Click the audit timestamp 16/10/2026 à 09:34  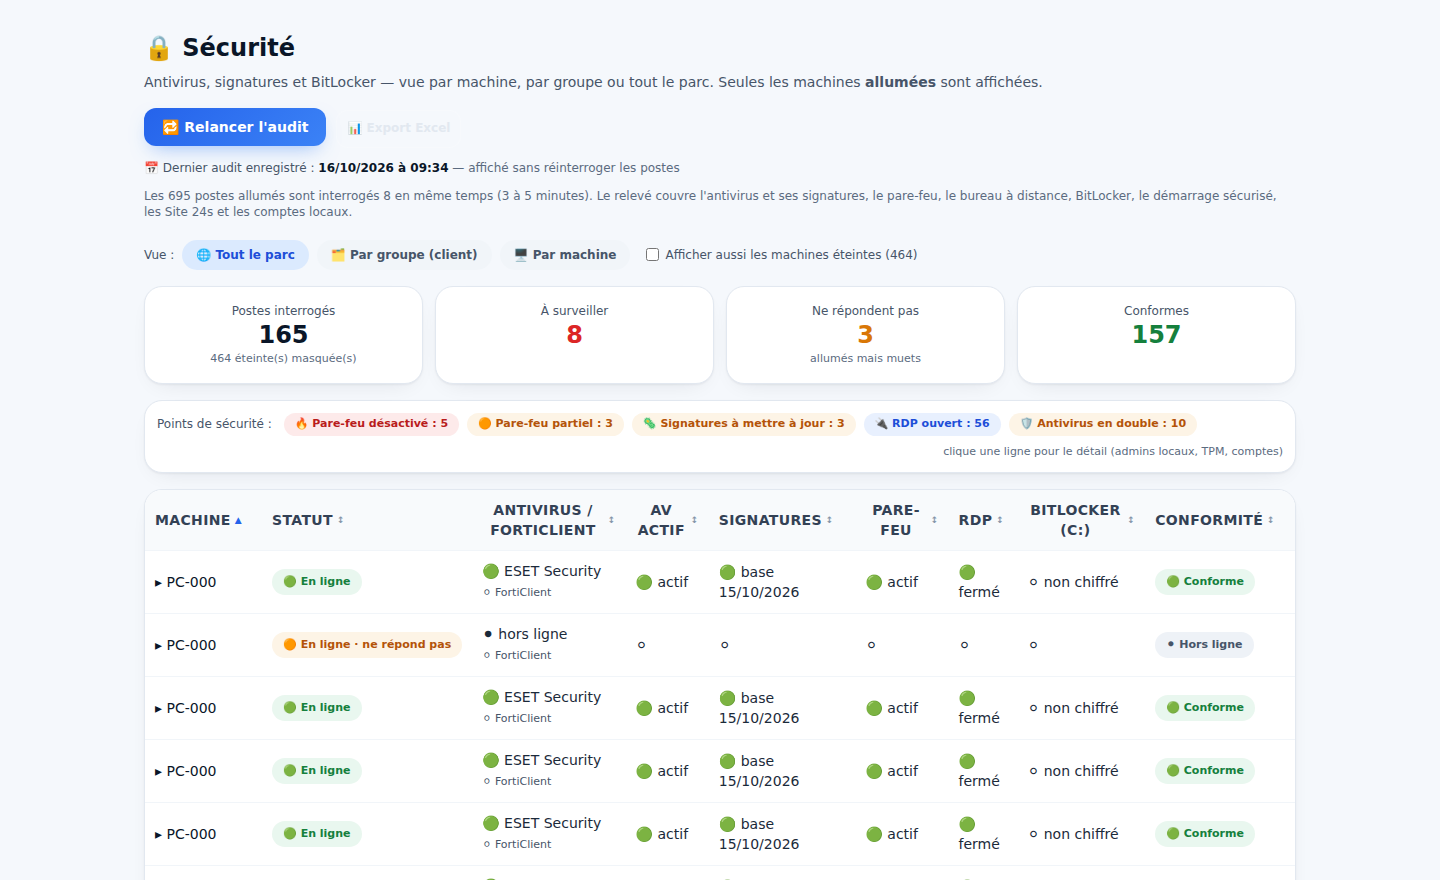click(x=383, y=168)
